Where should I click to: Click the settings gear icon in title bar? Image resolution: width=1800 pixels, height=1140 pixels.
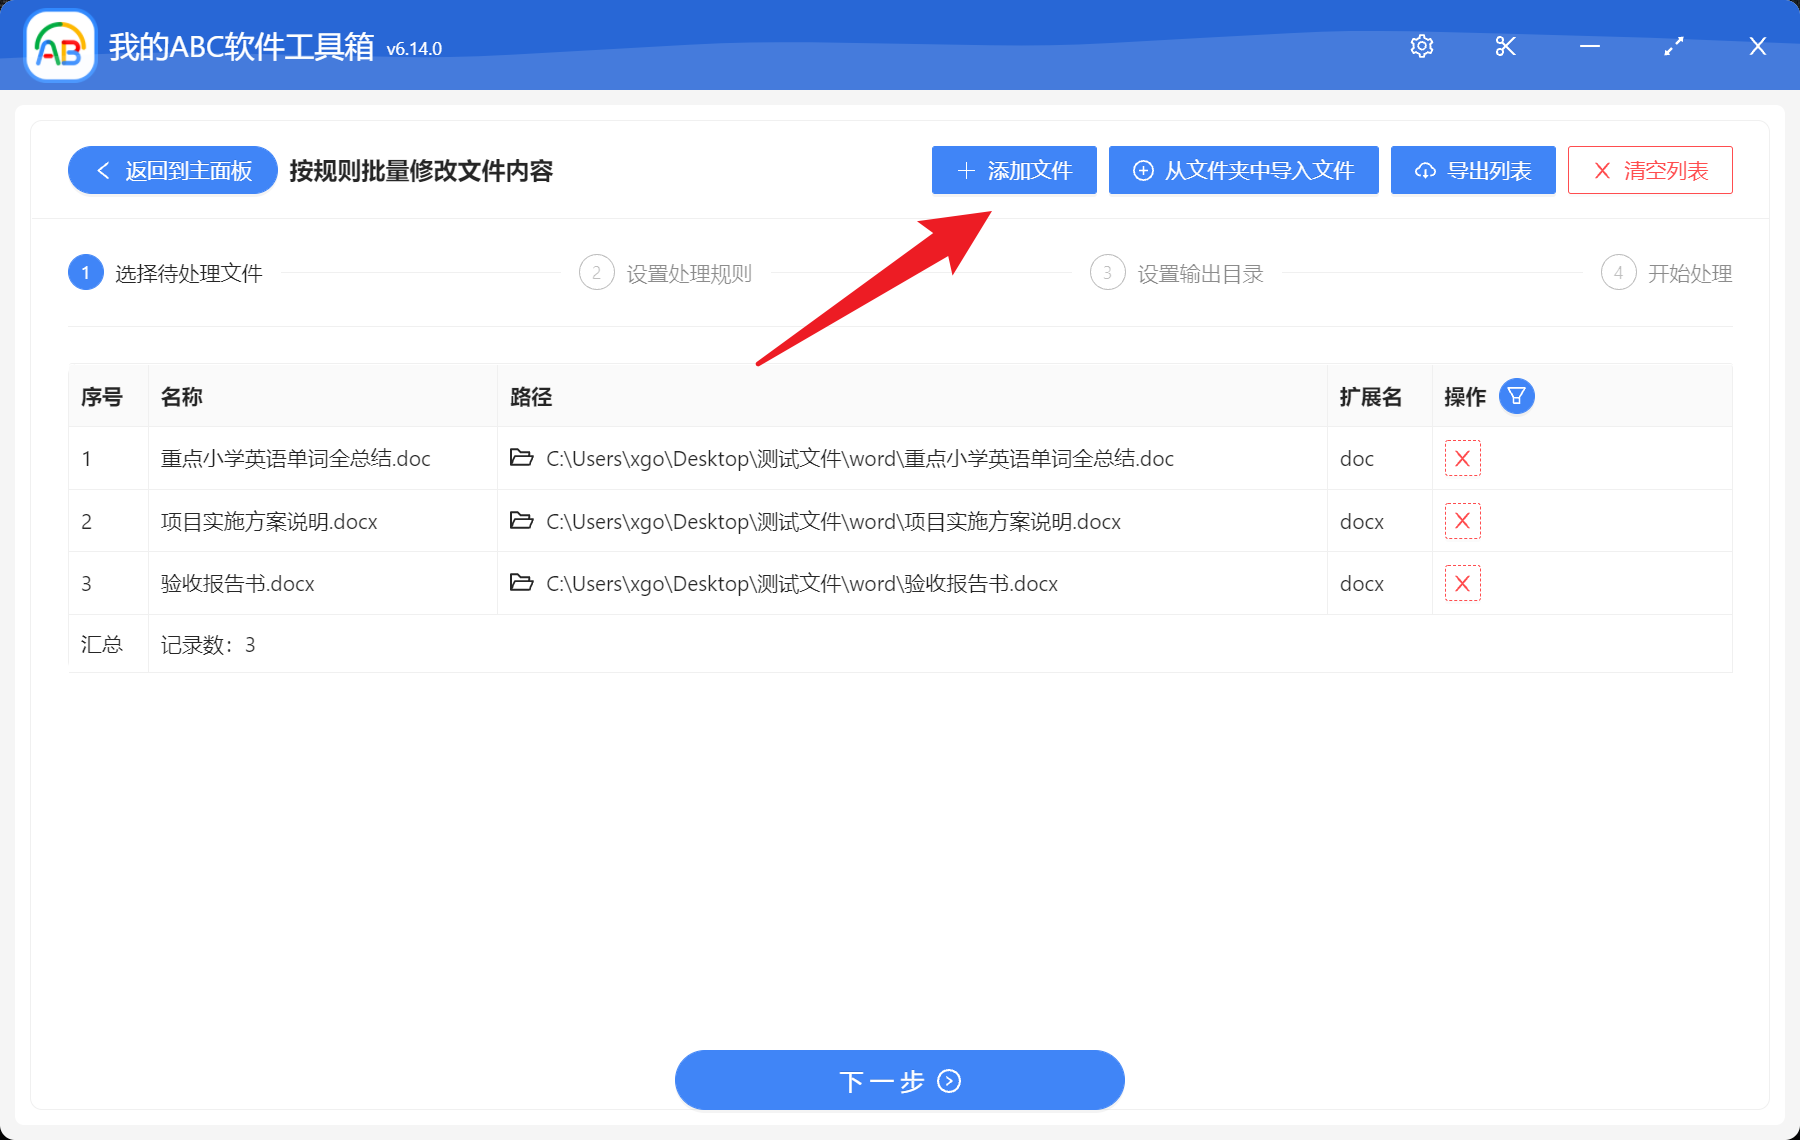(x=1421, y=46)
